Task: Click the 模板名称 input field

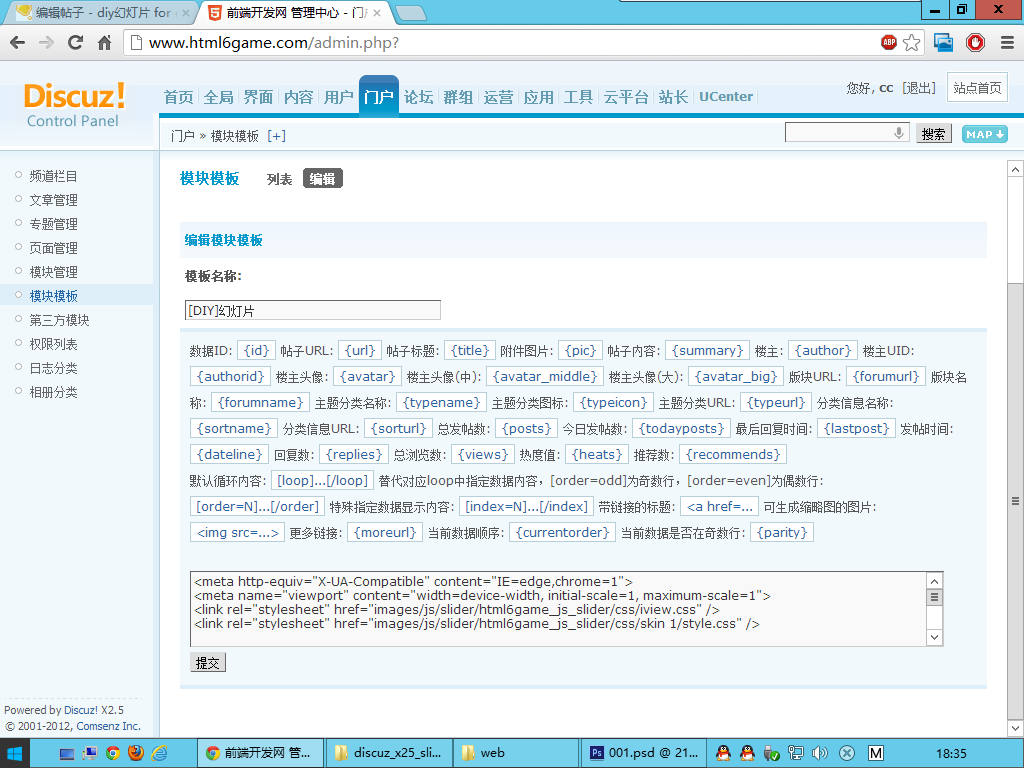Action: [x=313, y=310]
